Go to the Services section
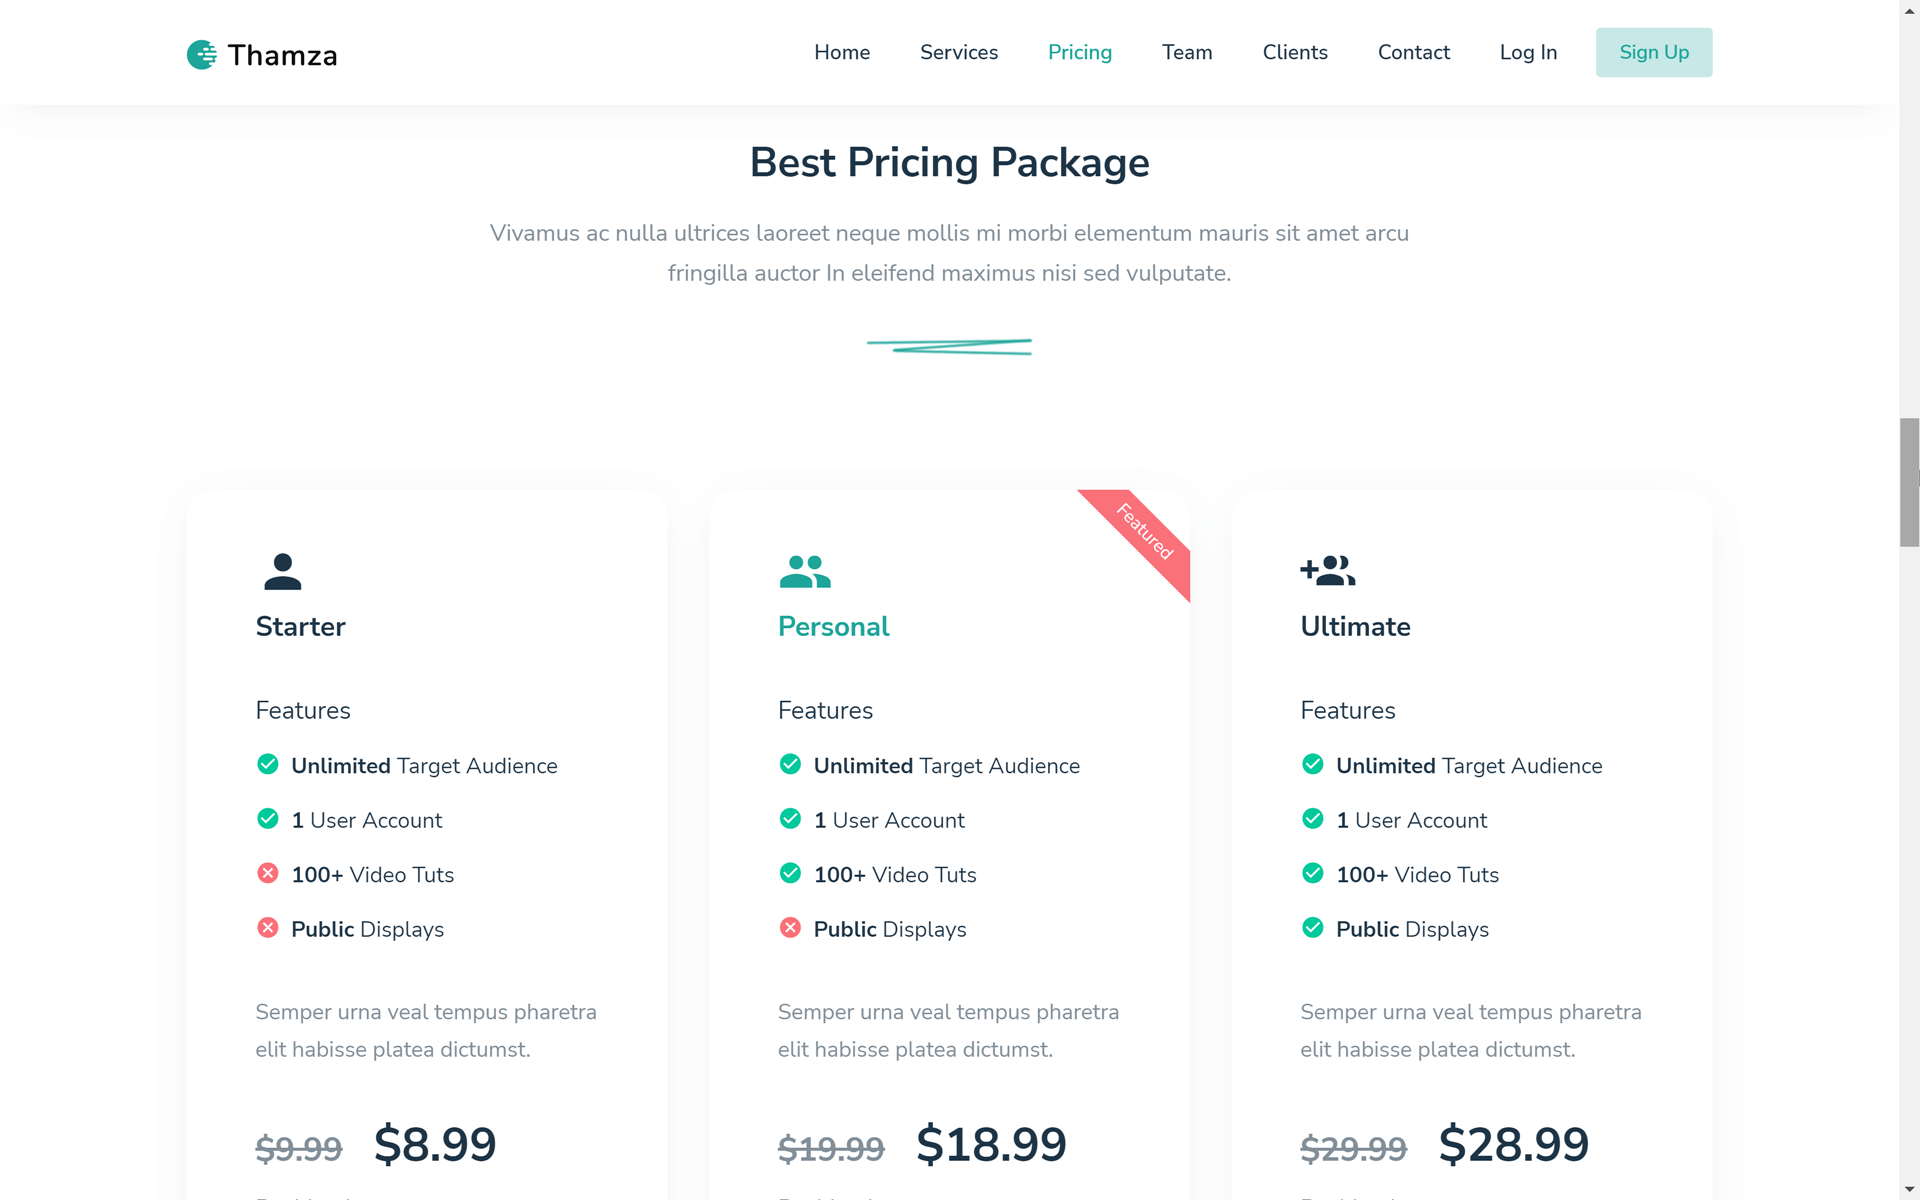Screen dimensions: 1920x1200 959,52
